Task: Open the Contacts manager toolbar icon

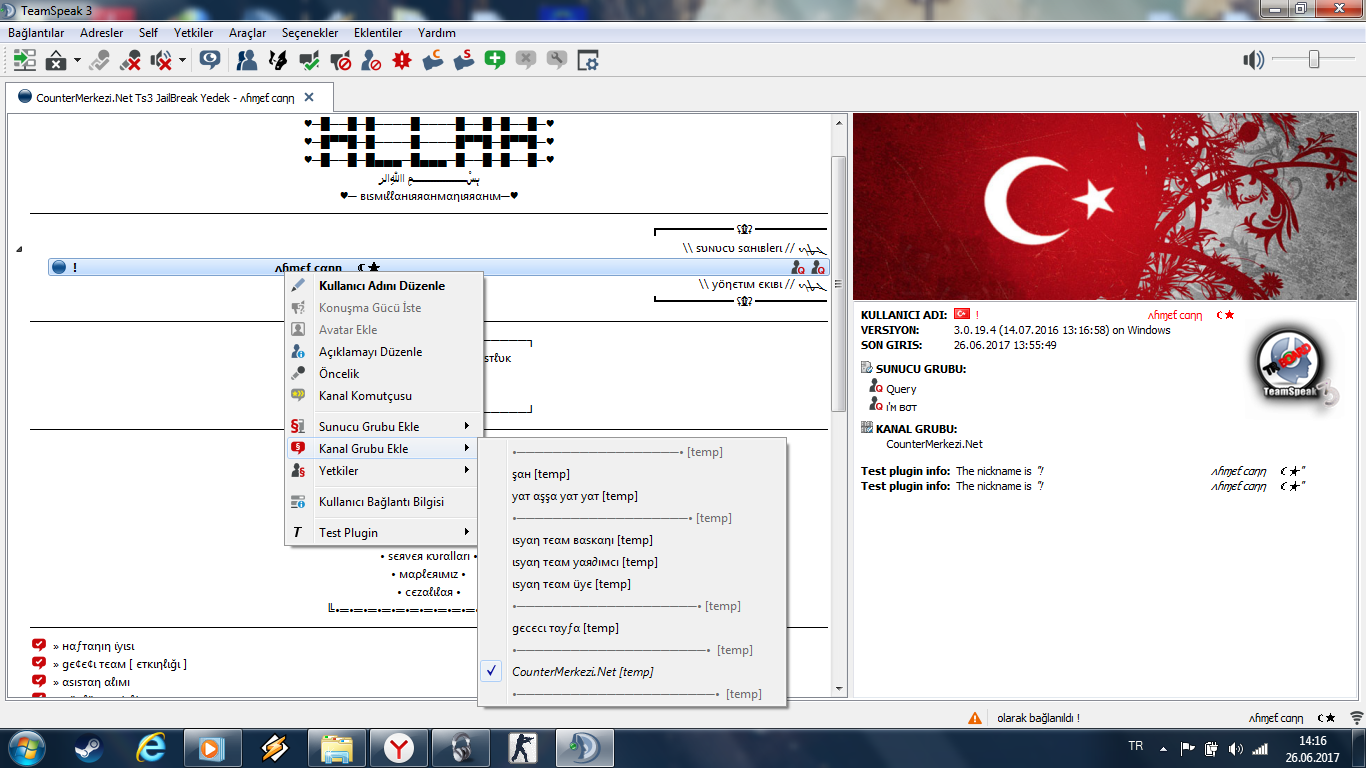Action: (247, 60)
